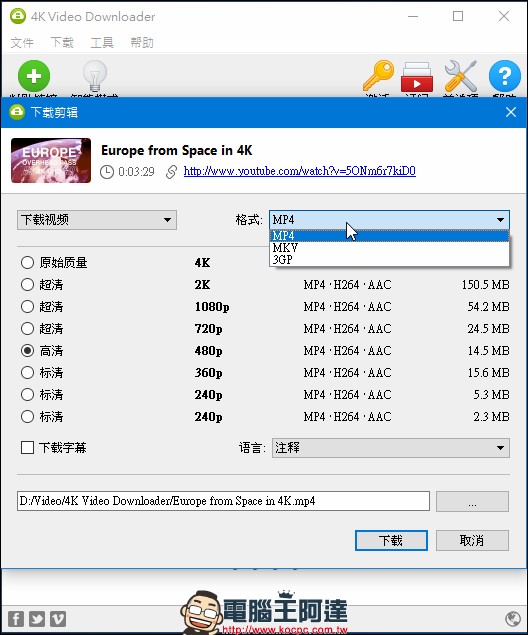Select 高清 480p quality option

pos(27,350)
